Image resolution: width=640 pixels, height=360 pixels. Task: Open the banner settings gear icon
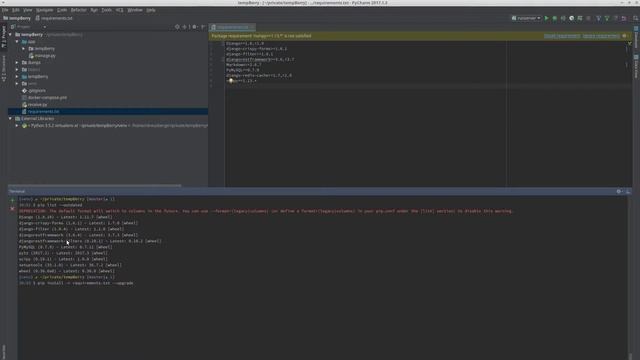click(624, 36)
